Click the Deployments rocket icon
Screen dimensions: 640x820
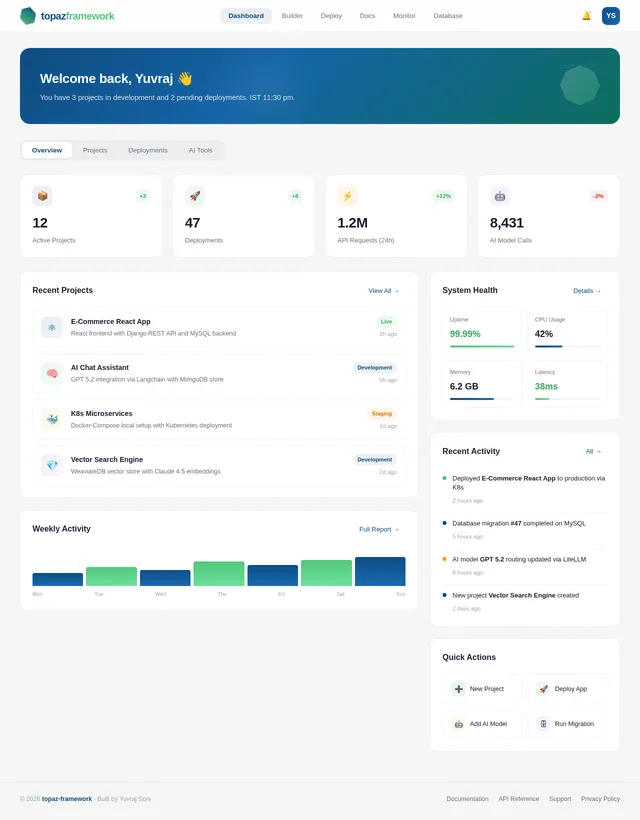pyautogui.click(x=195, y=196)
